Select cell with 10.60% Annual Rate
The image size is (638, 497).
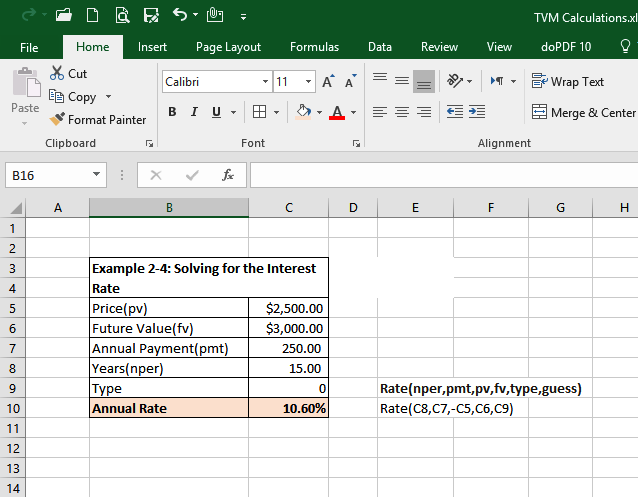coord(288,408)
